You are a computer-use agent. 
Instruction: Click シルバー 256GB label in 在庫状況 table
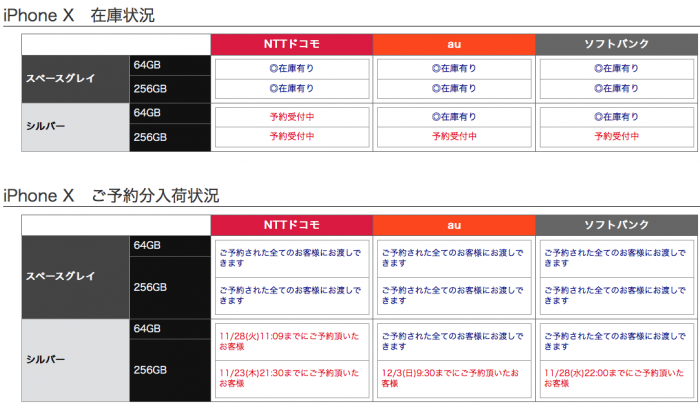(x=170, y=137)
